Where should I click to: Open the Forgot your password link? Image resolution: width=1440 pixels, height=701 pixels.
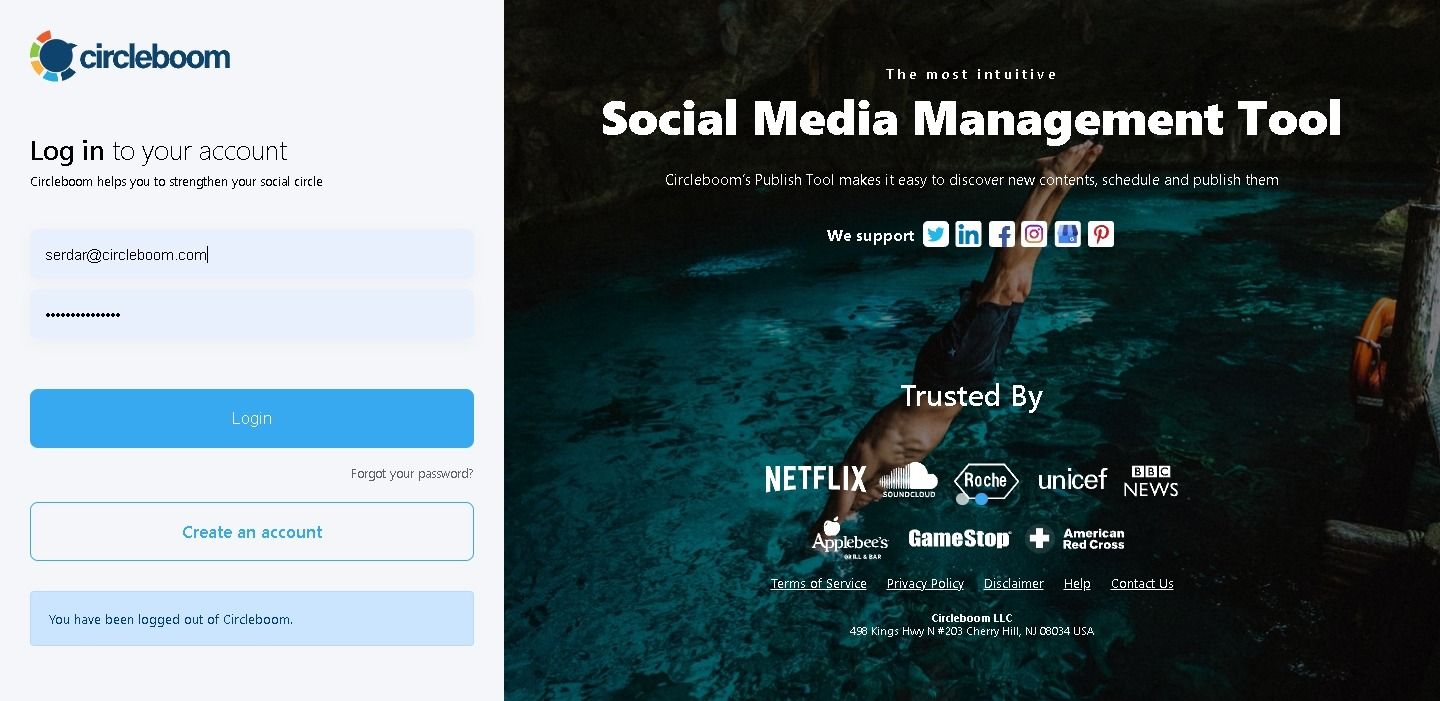[x=412, y=473]
